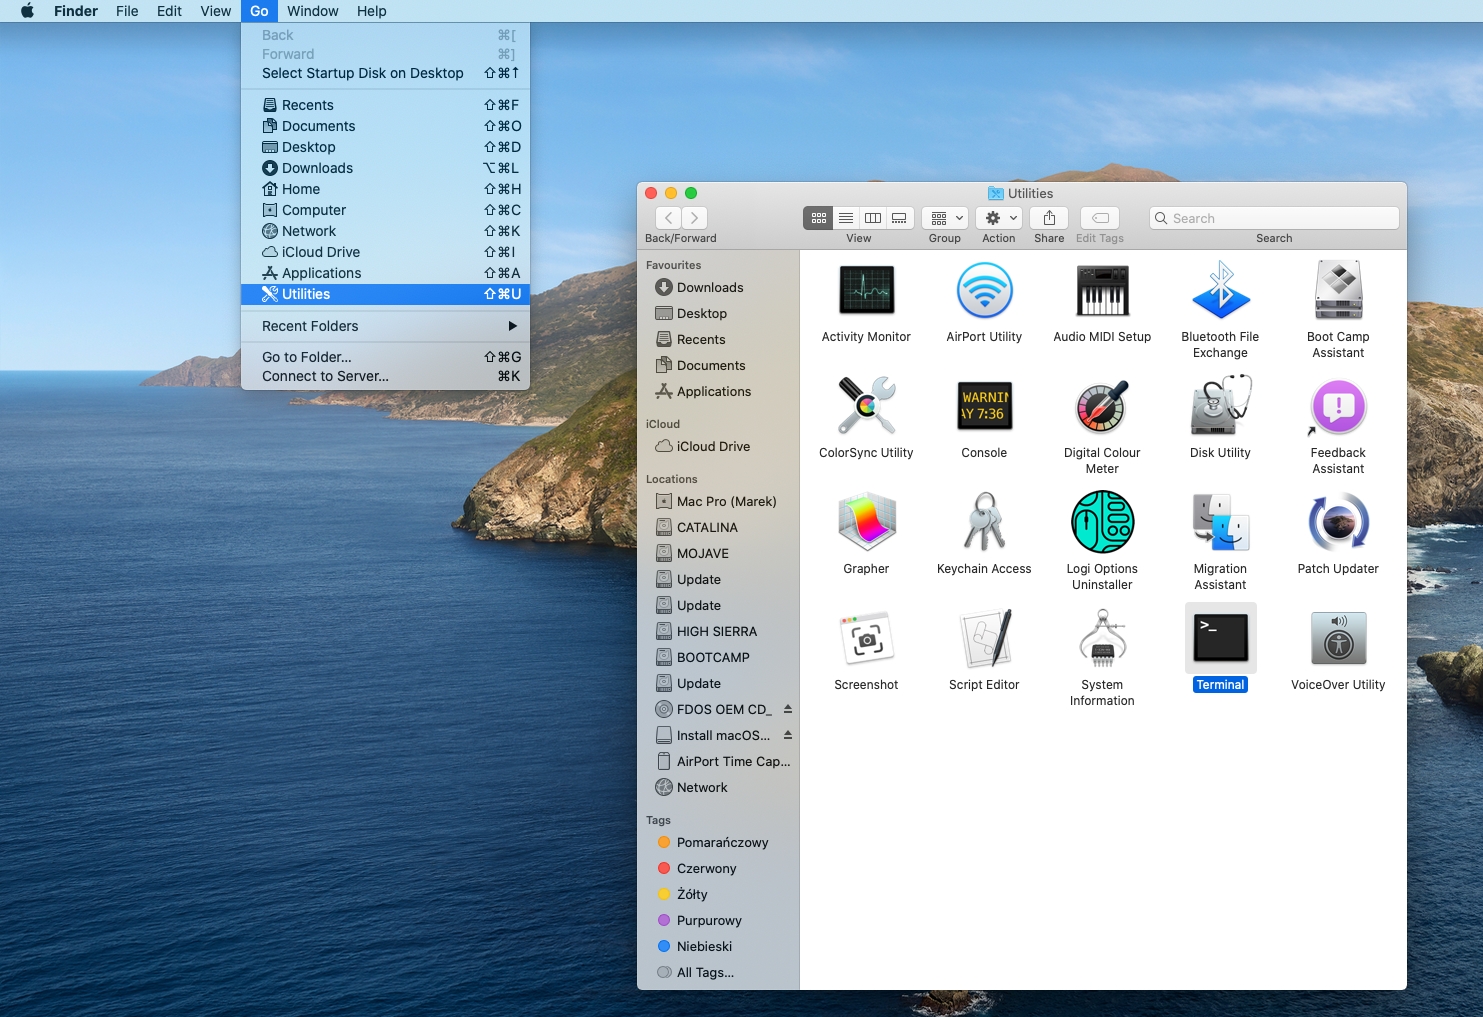Open Desktop in the Finder sidebar
Viewport: 1483px width, 1017px height.
click(702, 313)
